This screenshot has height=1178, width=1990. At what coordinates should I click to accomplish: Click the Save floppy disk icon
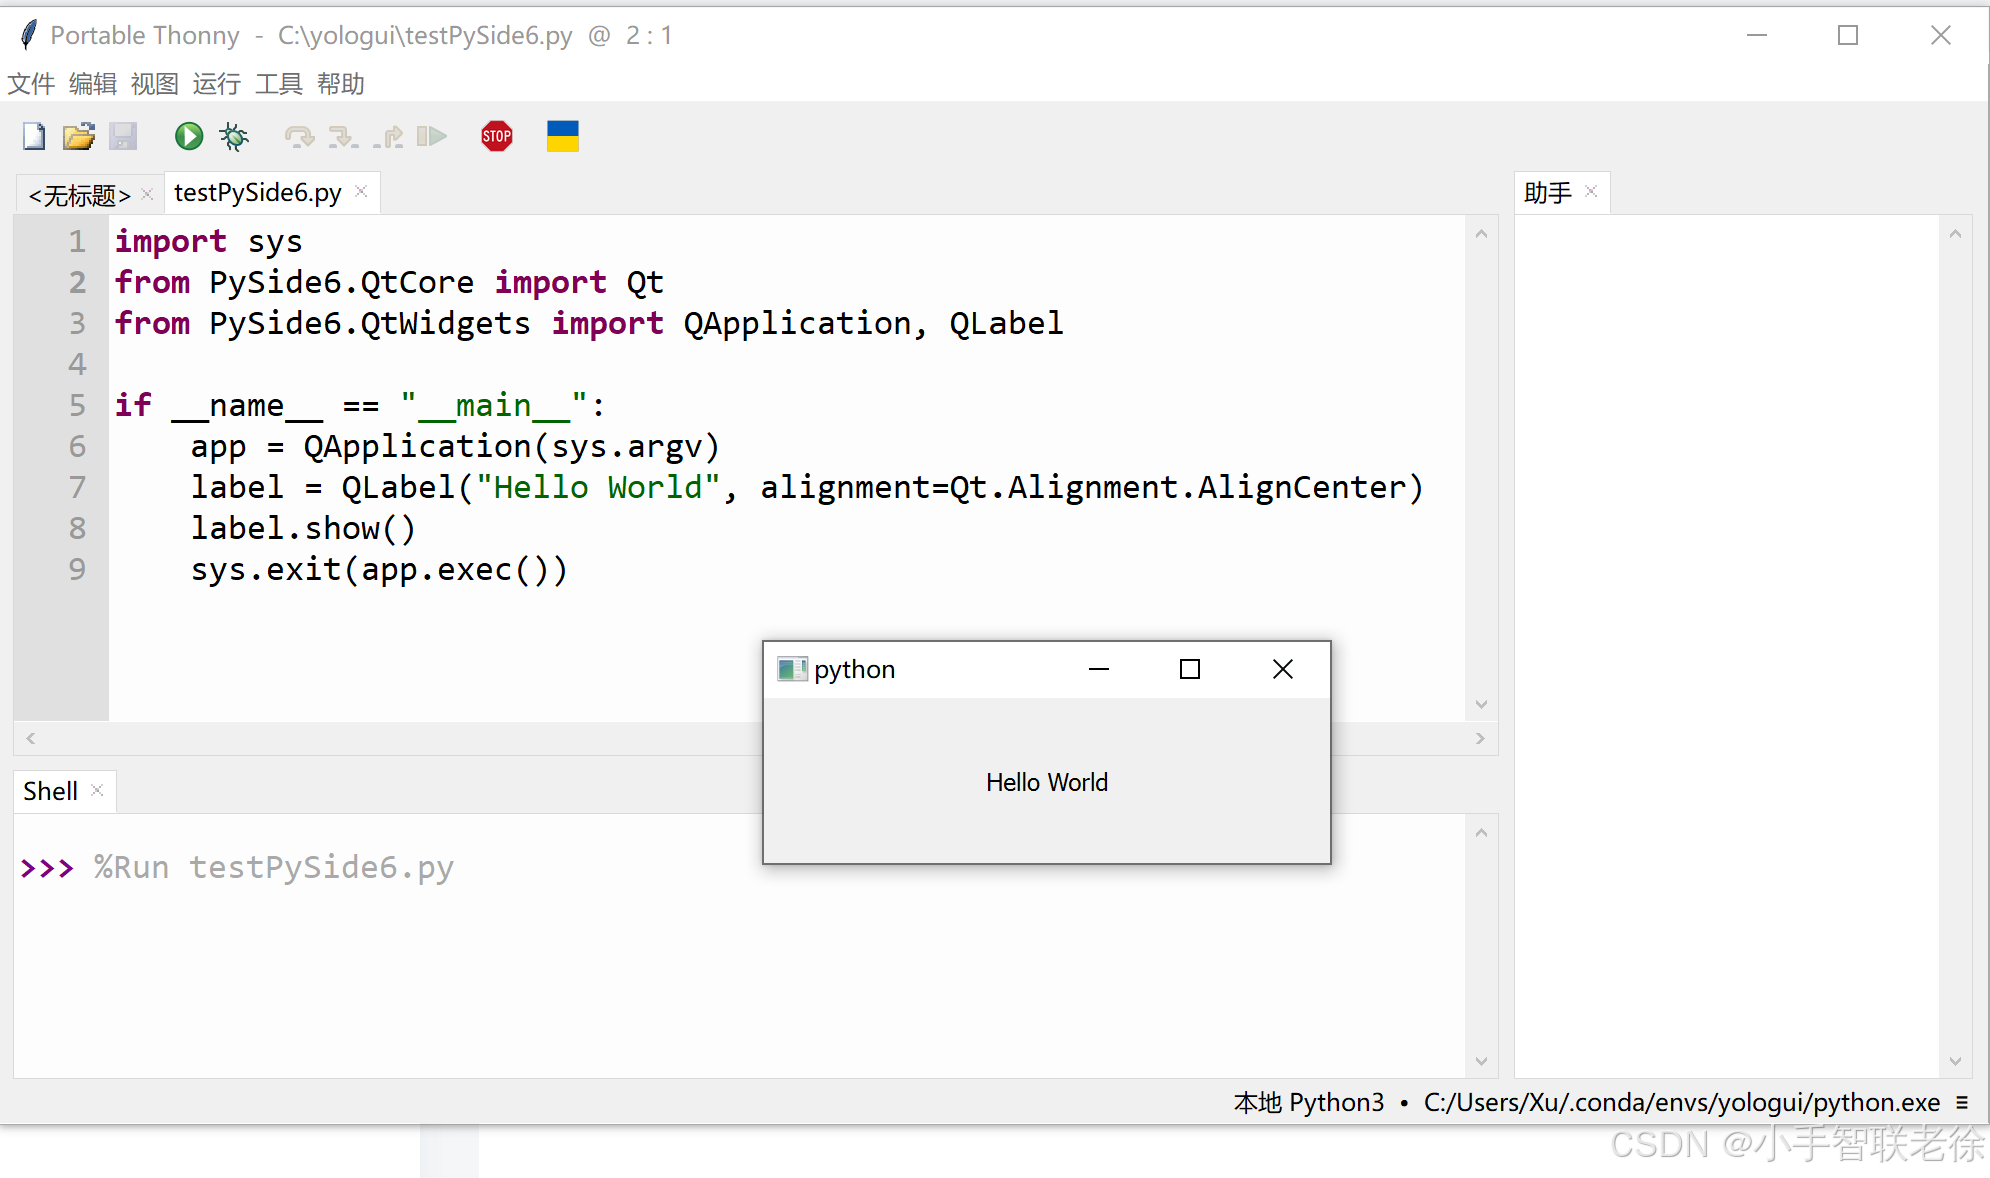[123, 136]
